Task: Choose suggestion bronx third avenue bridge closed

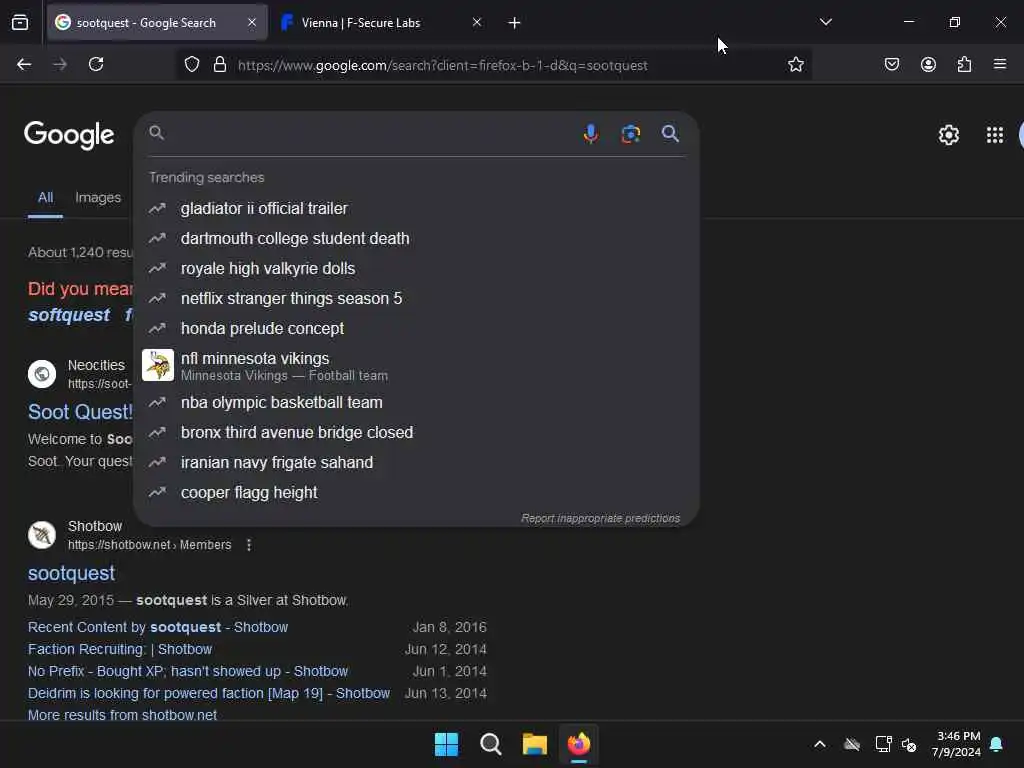Action: tap(415, 432)
